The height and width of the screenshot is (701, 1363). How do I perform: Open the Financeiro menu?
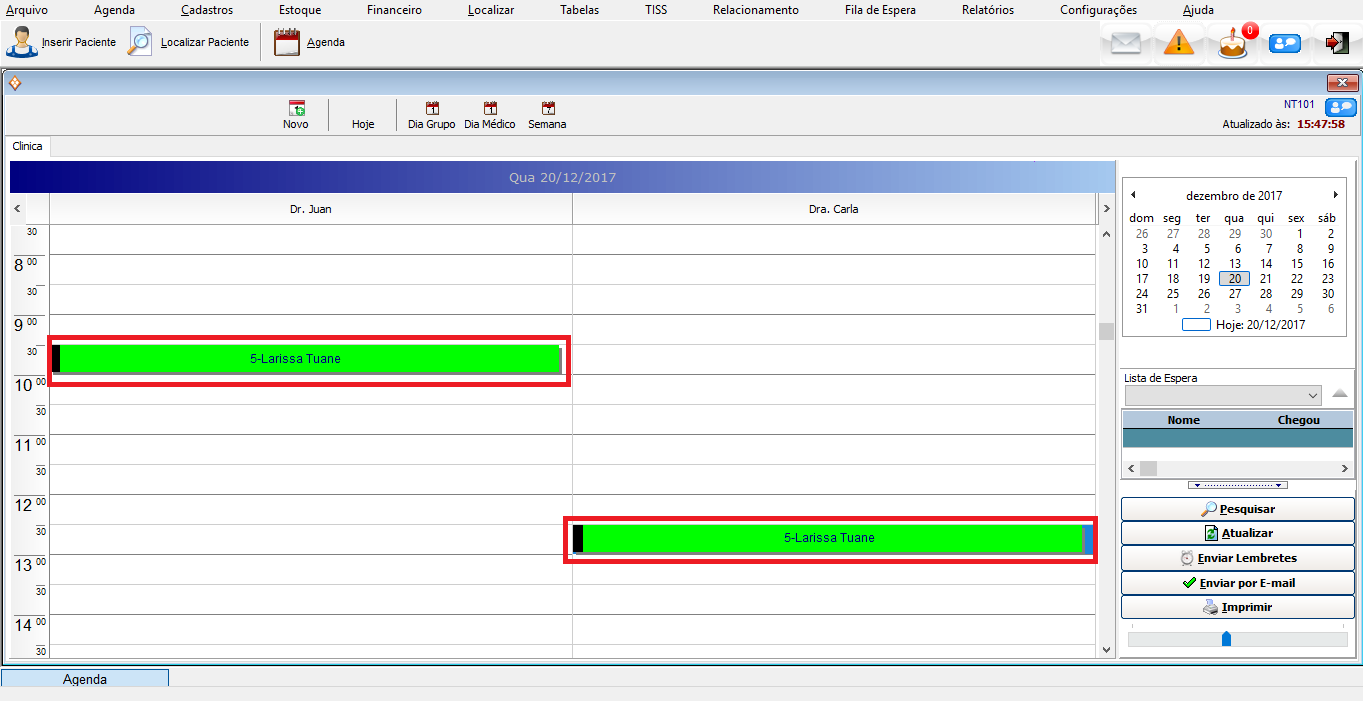(x=394, y=10)
